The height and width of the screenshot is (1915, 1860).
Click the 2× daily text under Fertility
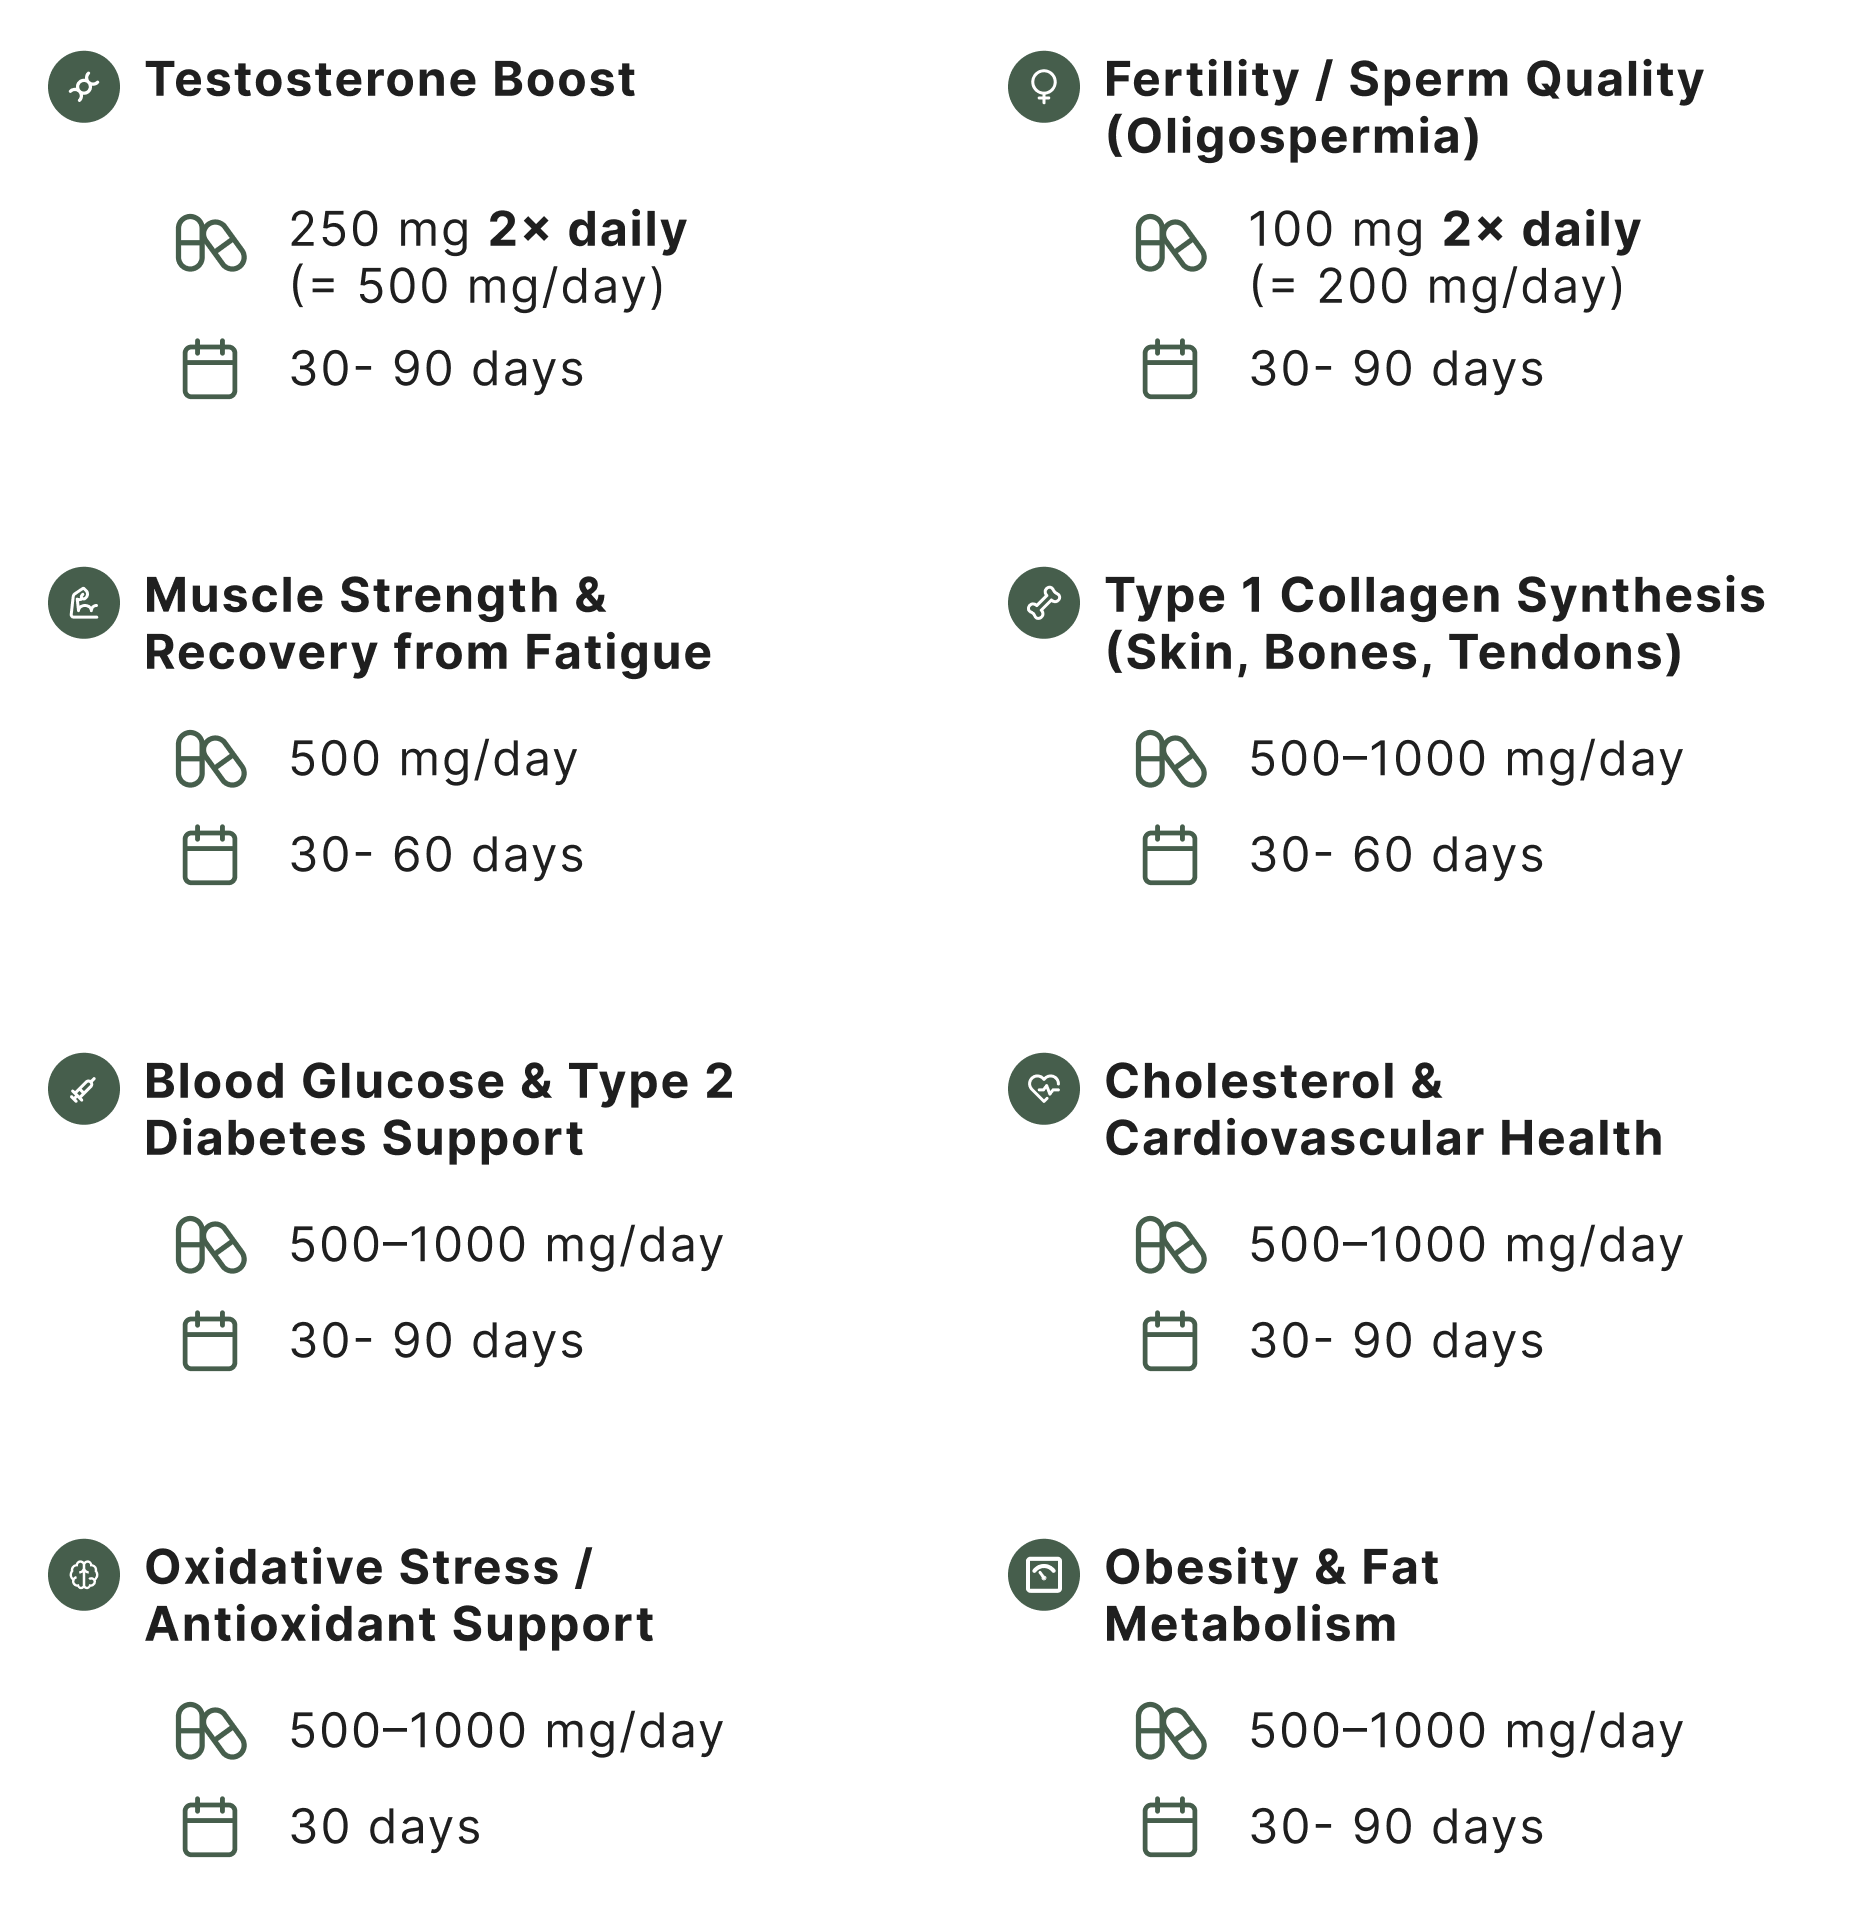pos(1541,230)
